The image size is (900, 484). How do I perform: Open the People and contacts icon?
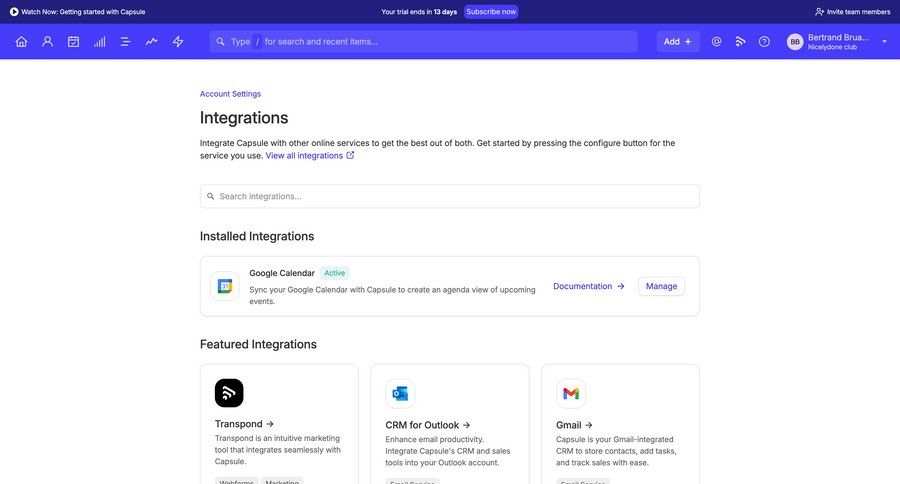tap(47, 42)
